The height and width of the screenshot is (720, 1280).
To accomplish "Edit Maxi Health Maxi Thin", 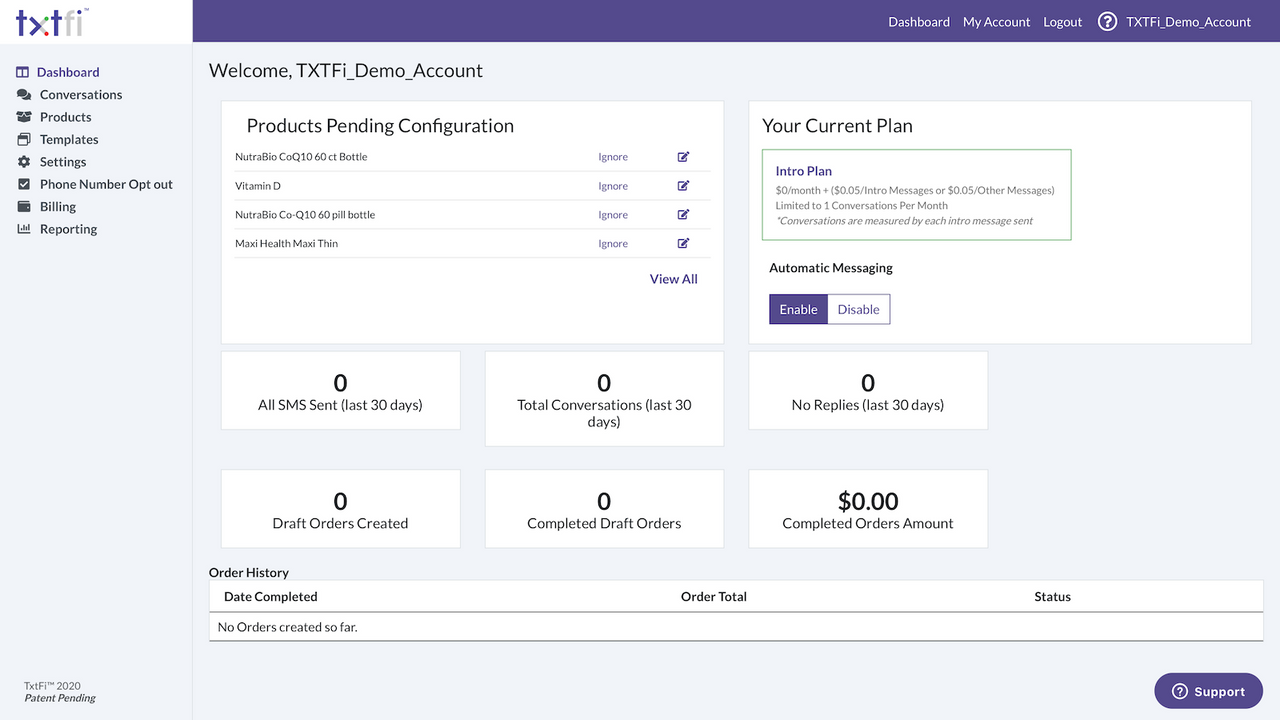I will click(x=683, y=243).
